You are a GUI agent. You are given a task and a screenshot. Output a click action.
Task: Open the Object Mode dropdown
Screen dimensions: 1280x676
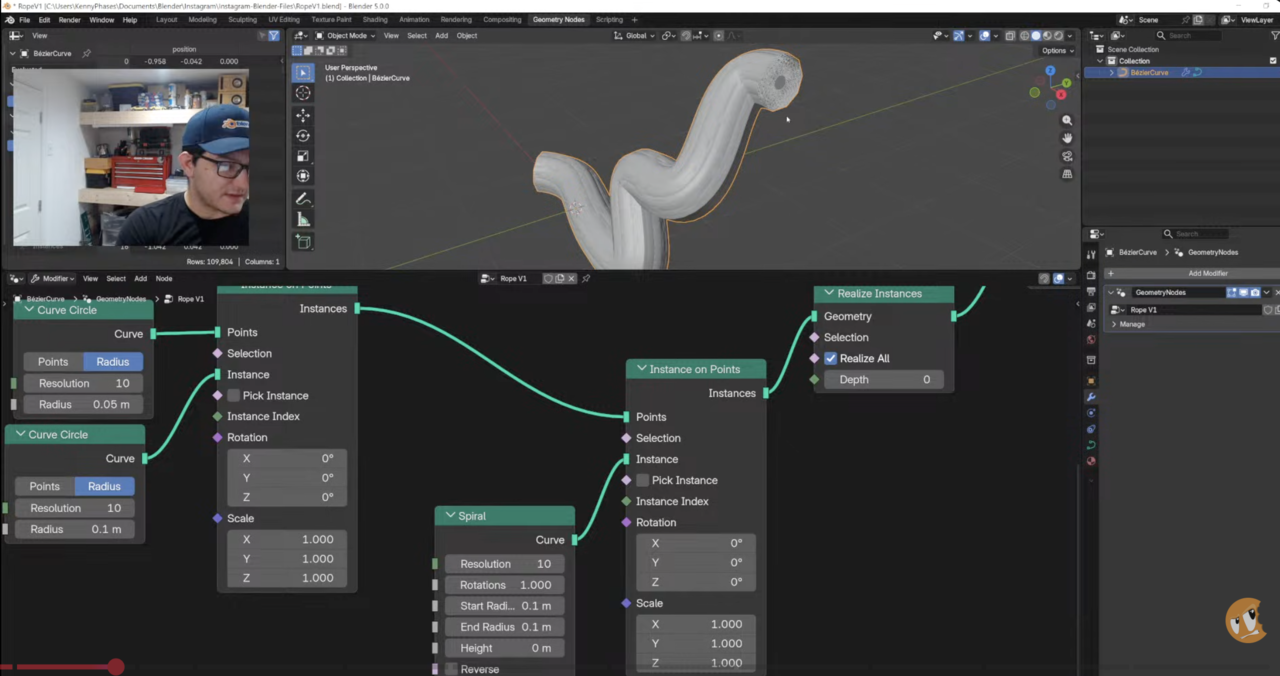[347, 35]
